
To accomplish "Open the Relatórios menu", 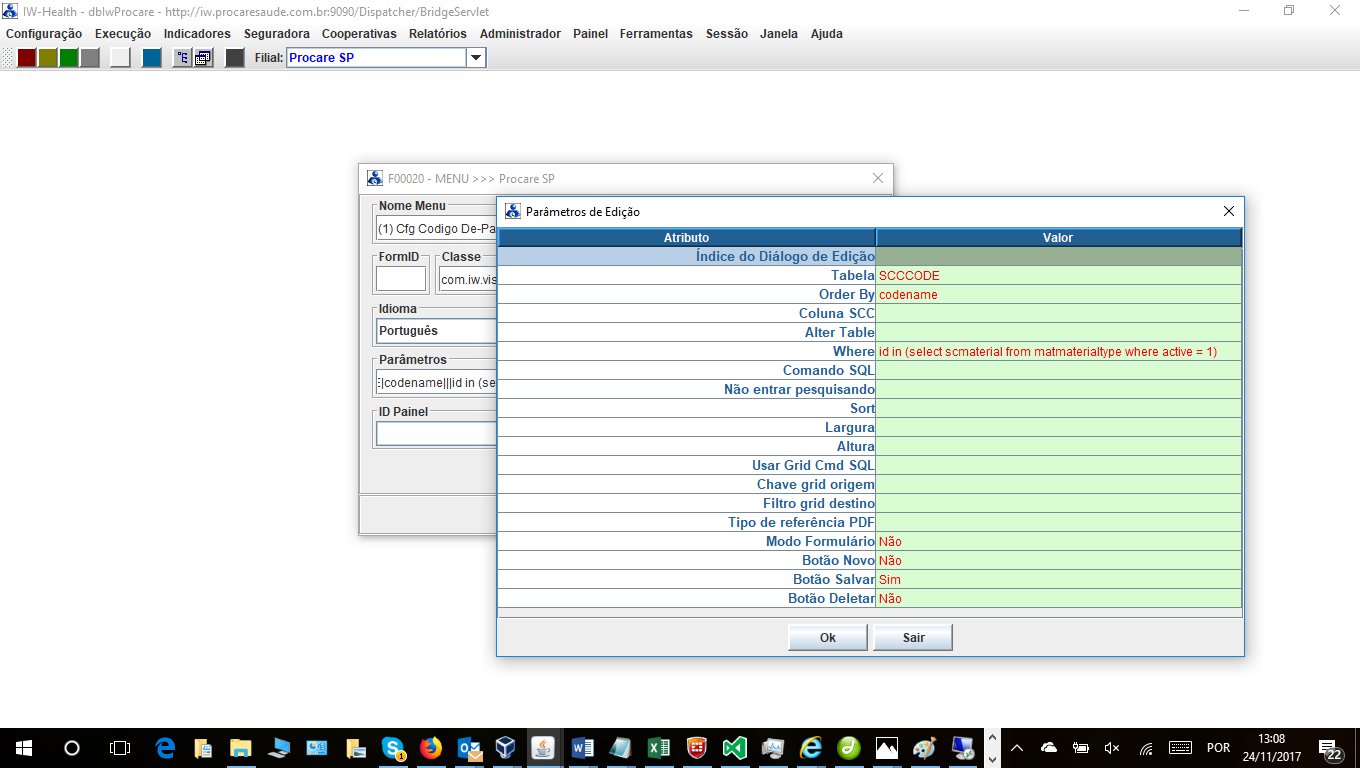I will coord(438,33).
